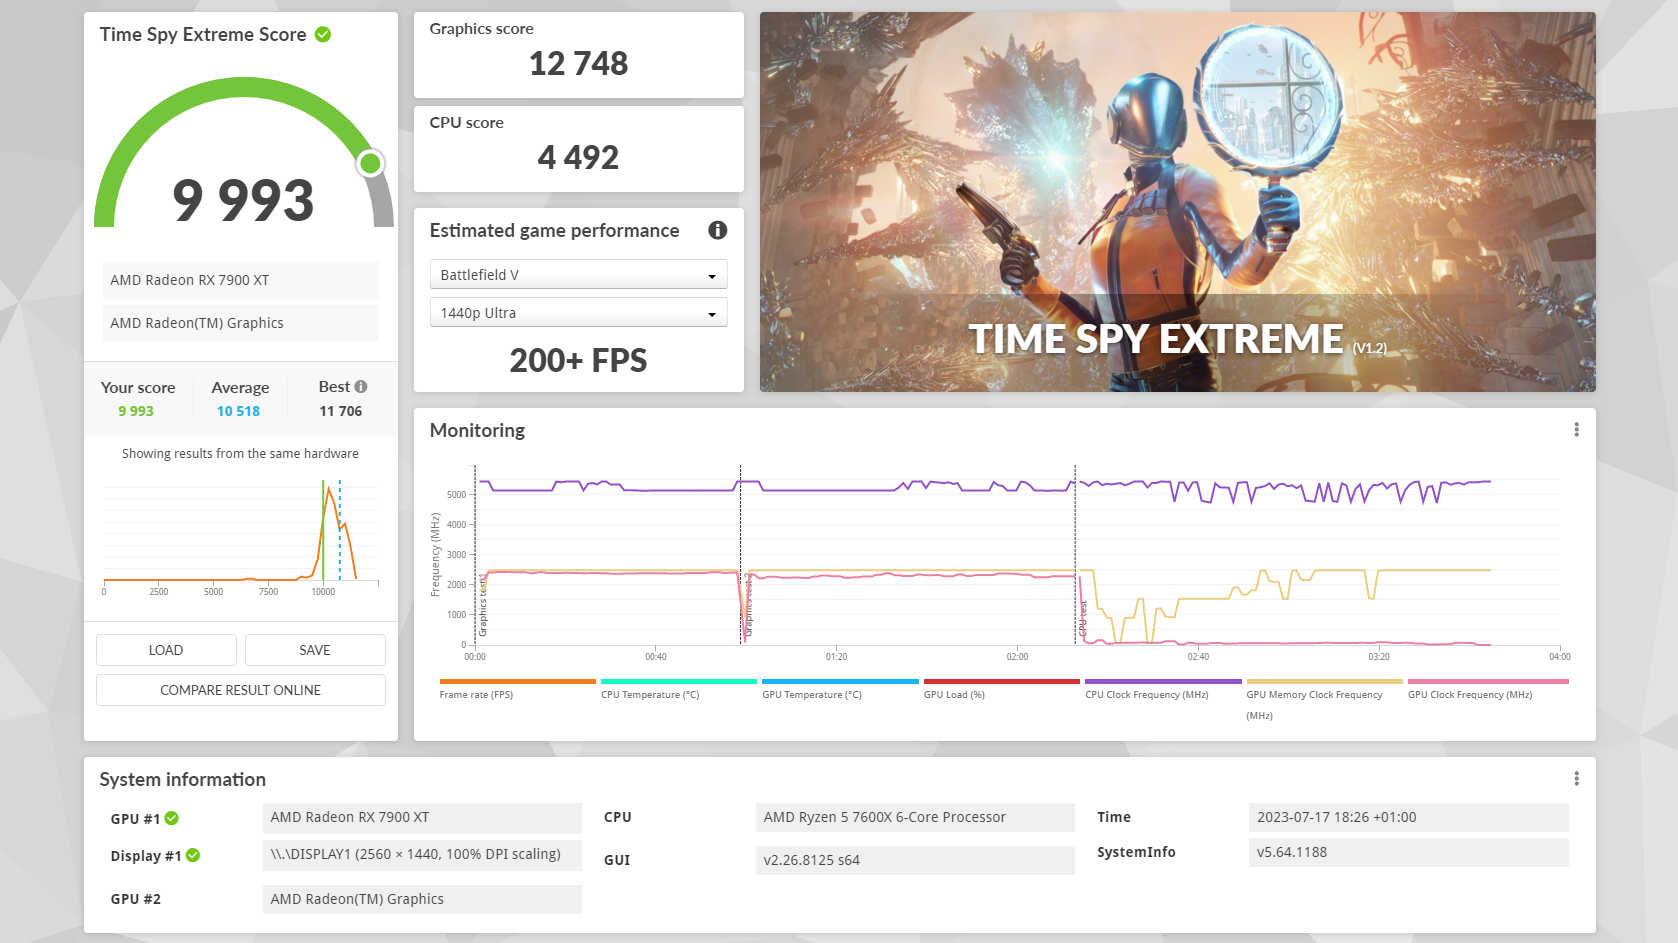Click the SAVE button
Image resolution: width=1678 pixels, height=943 pixels.
click(x=314, y=649)
